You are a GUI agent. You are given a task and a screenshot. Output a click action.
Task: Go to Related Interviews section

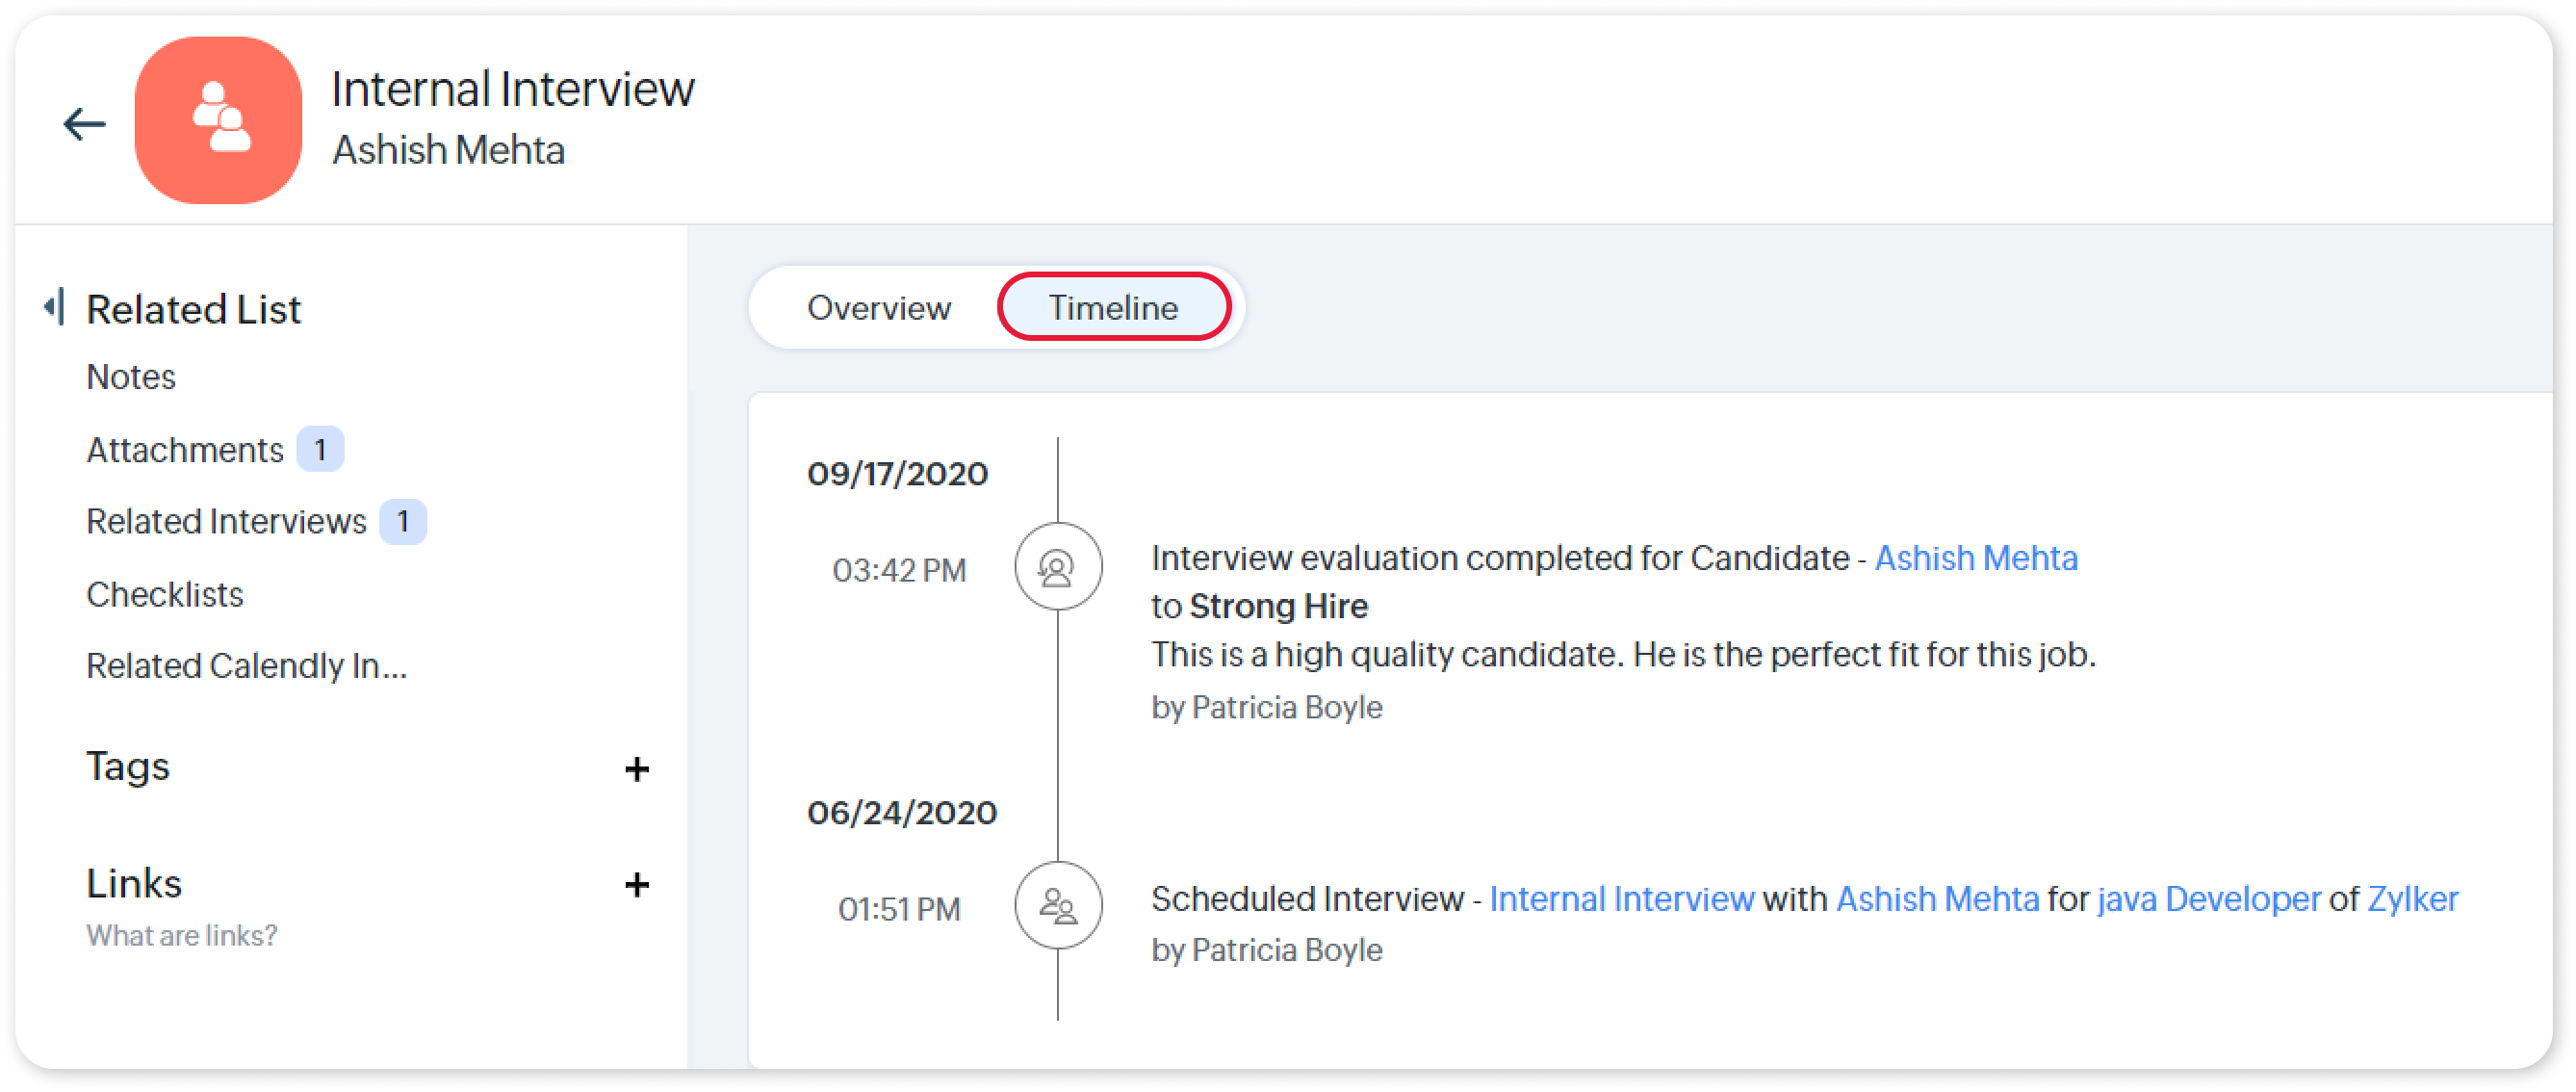(x=226, y=521)
